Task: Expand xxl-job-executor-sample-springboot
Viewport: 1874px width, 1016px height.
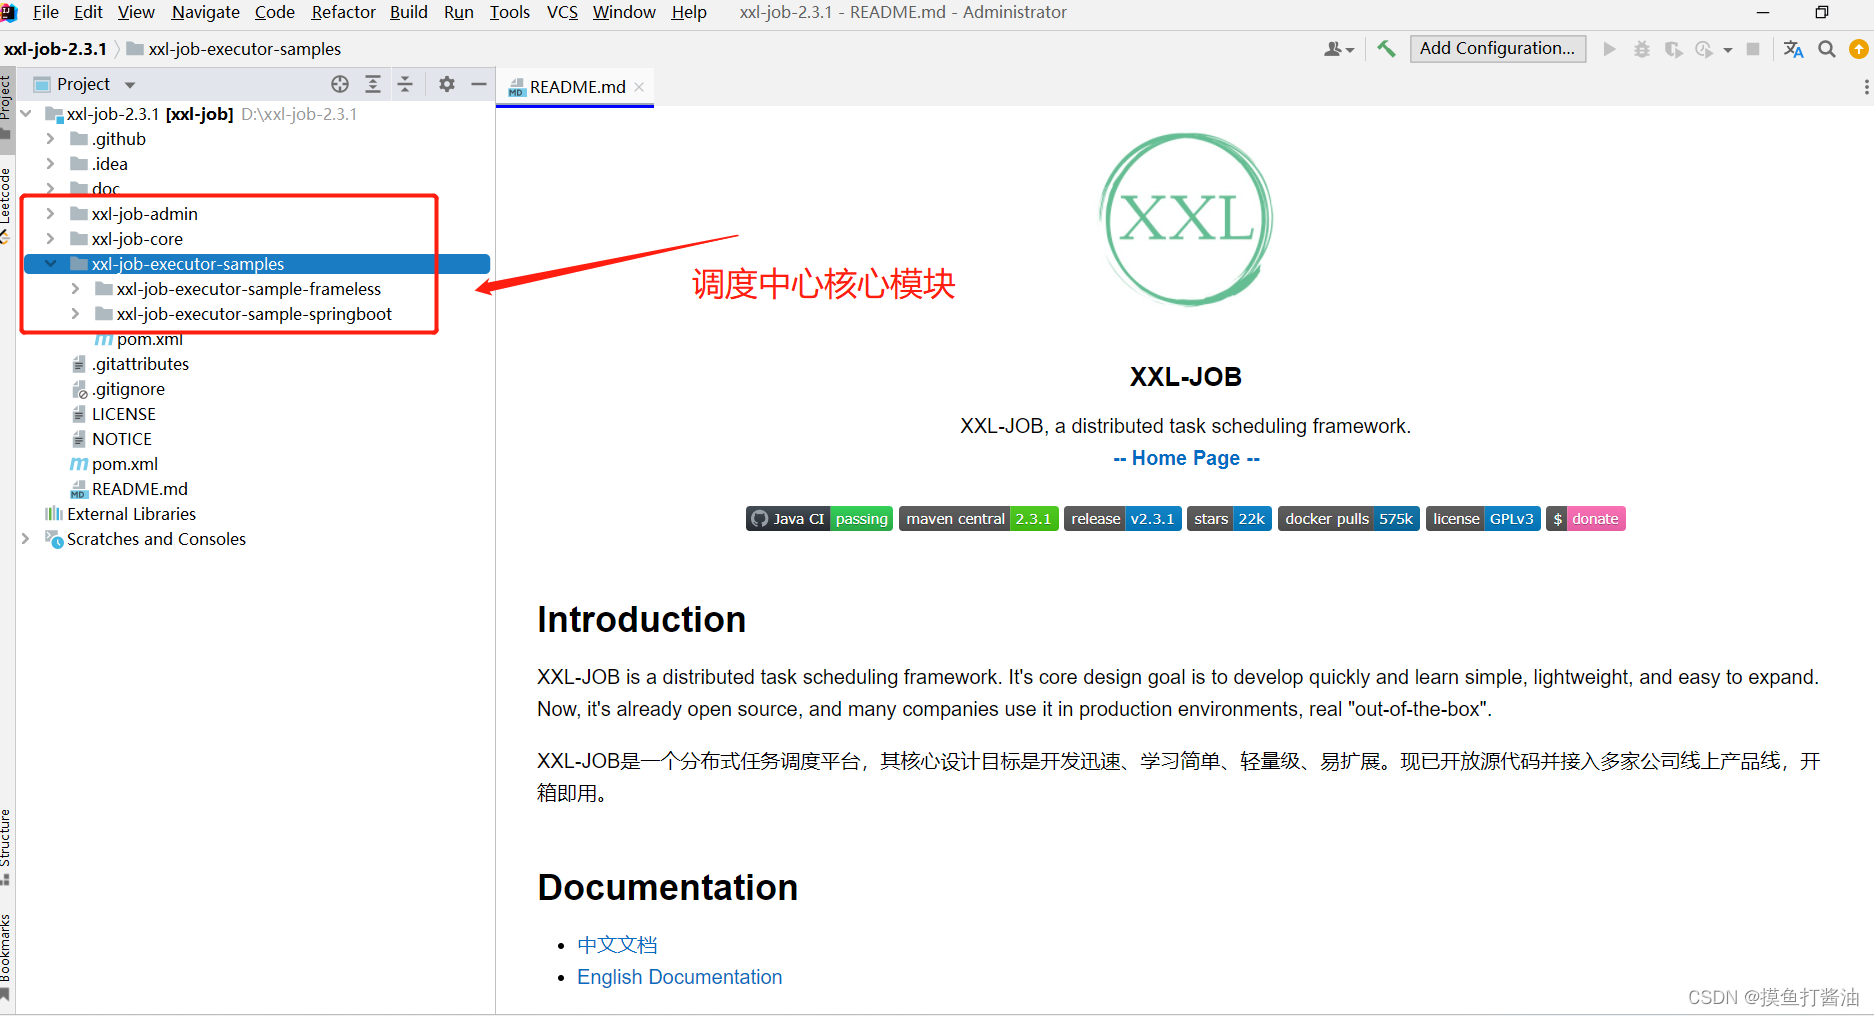Action: click(x=75, y=314)
